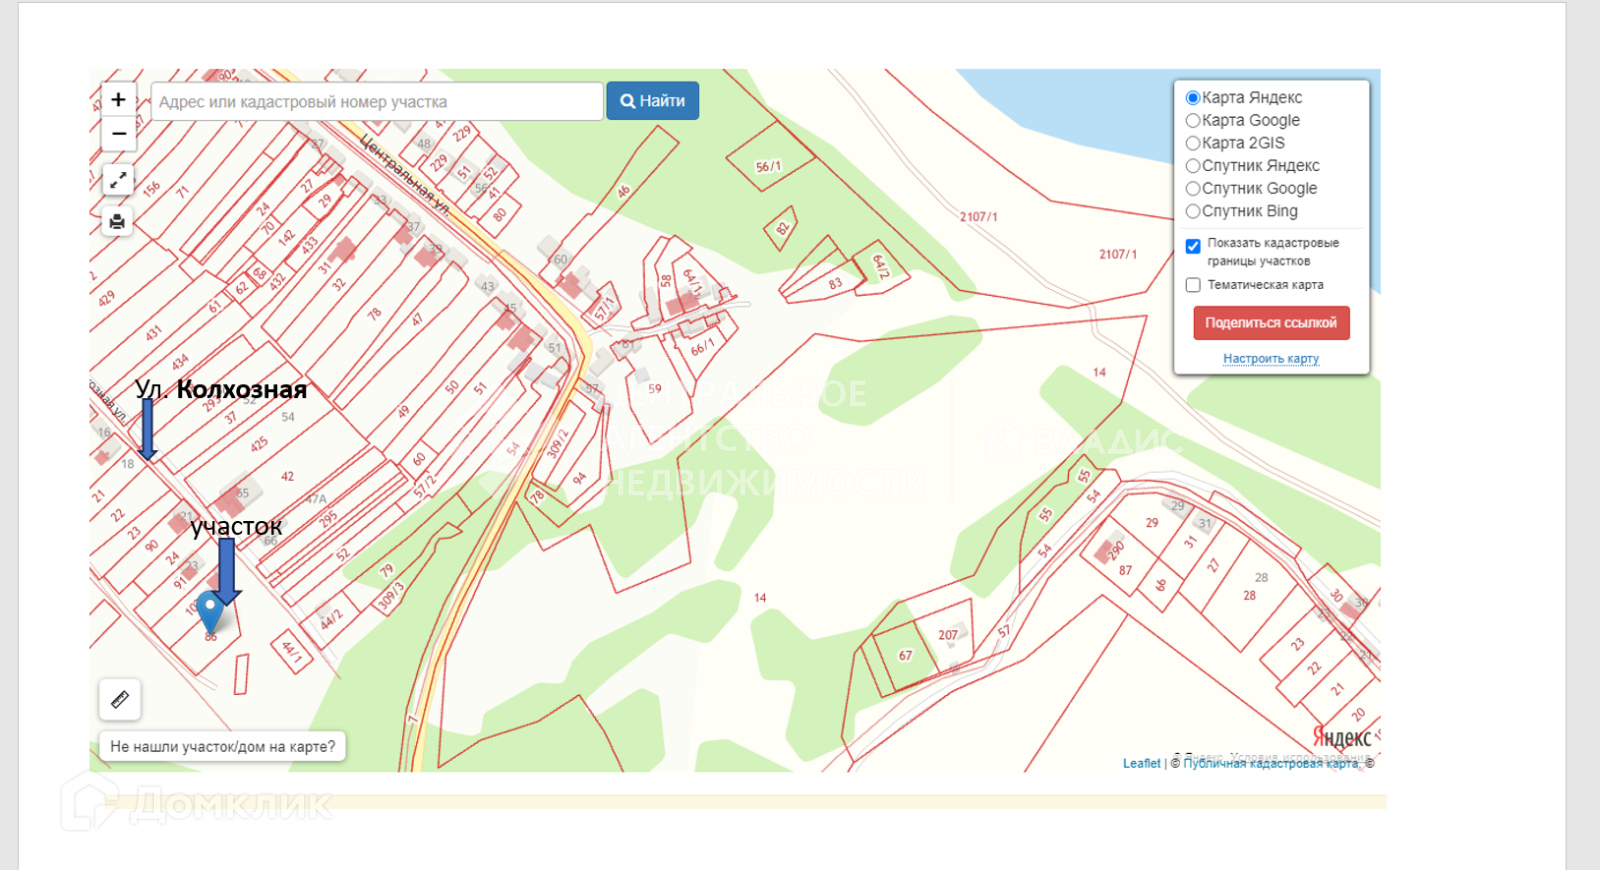
Task: Select Карта Яндекс radio option
Action: click(1192, 98)
